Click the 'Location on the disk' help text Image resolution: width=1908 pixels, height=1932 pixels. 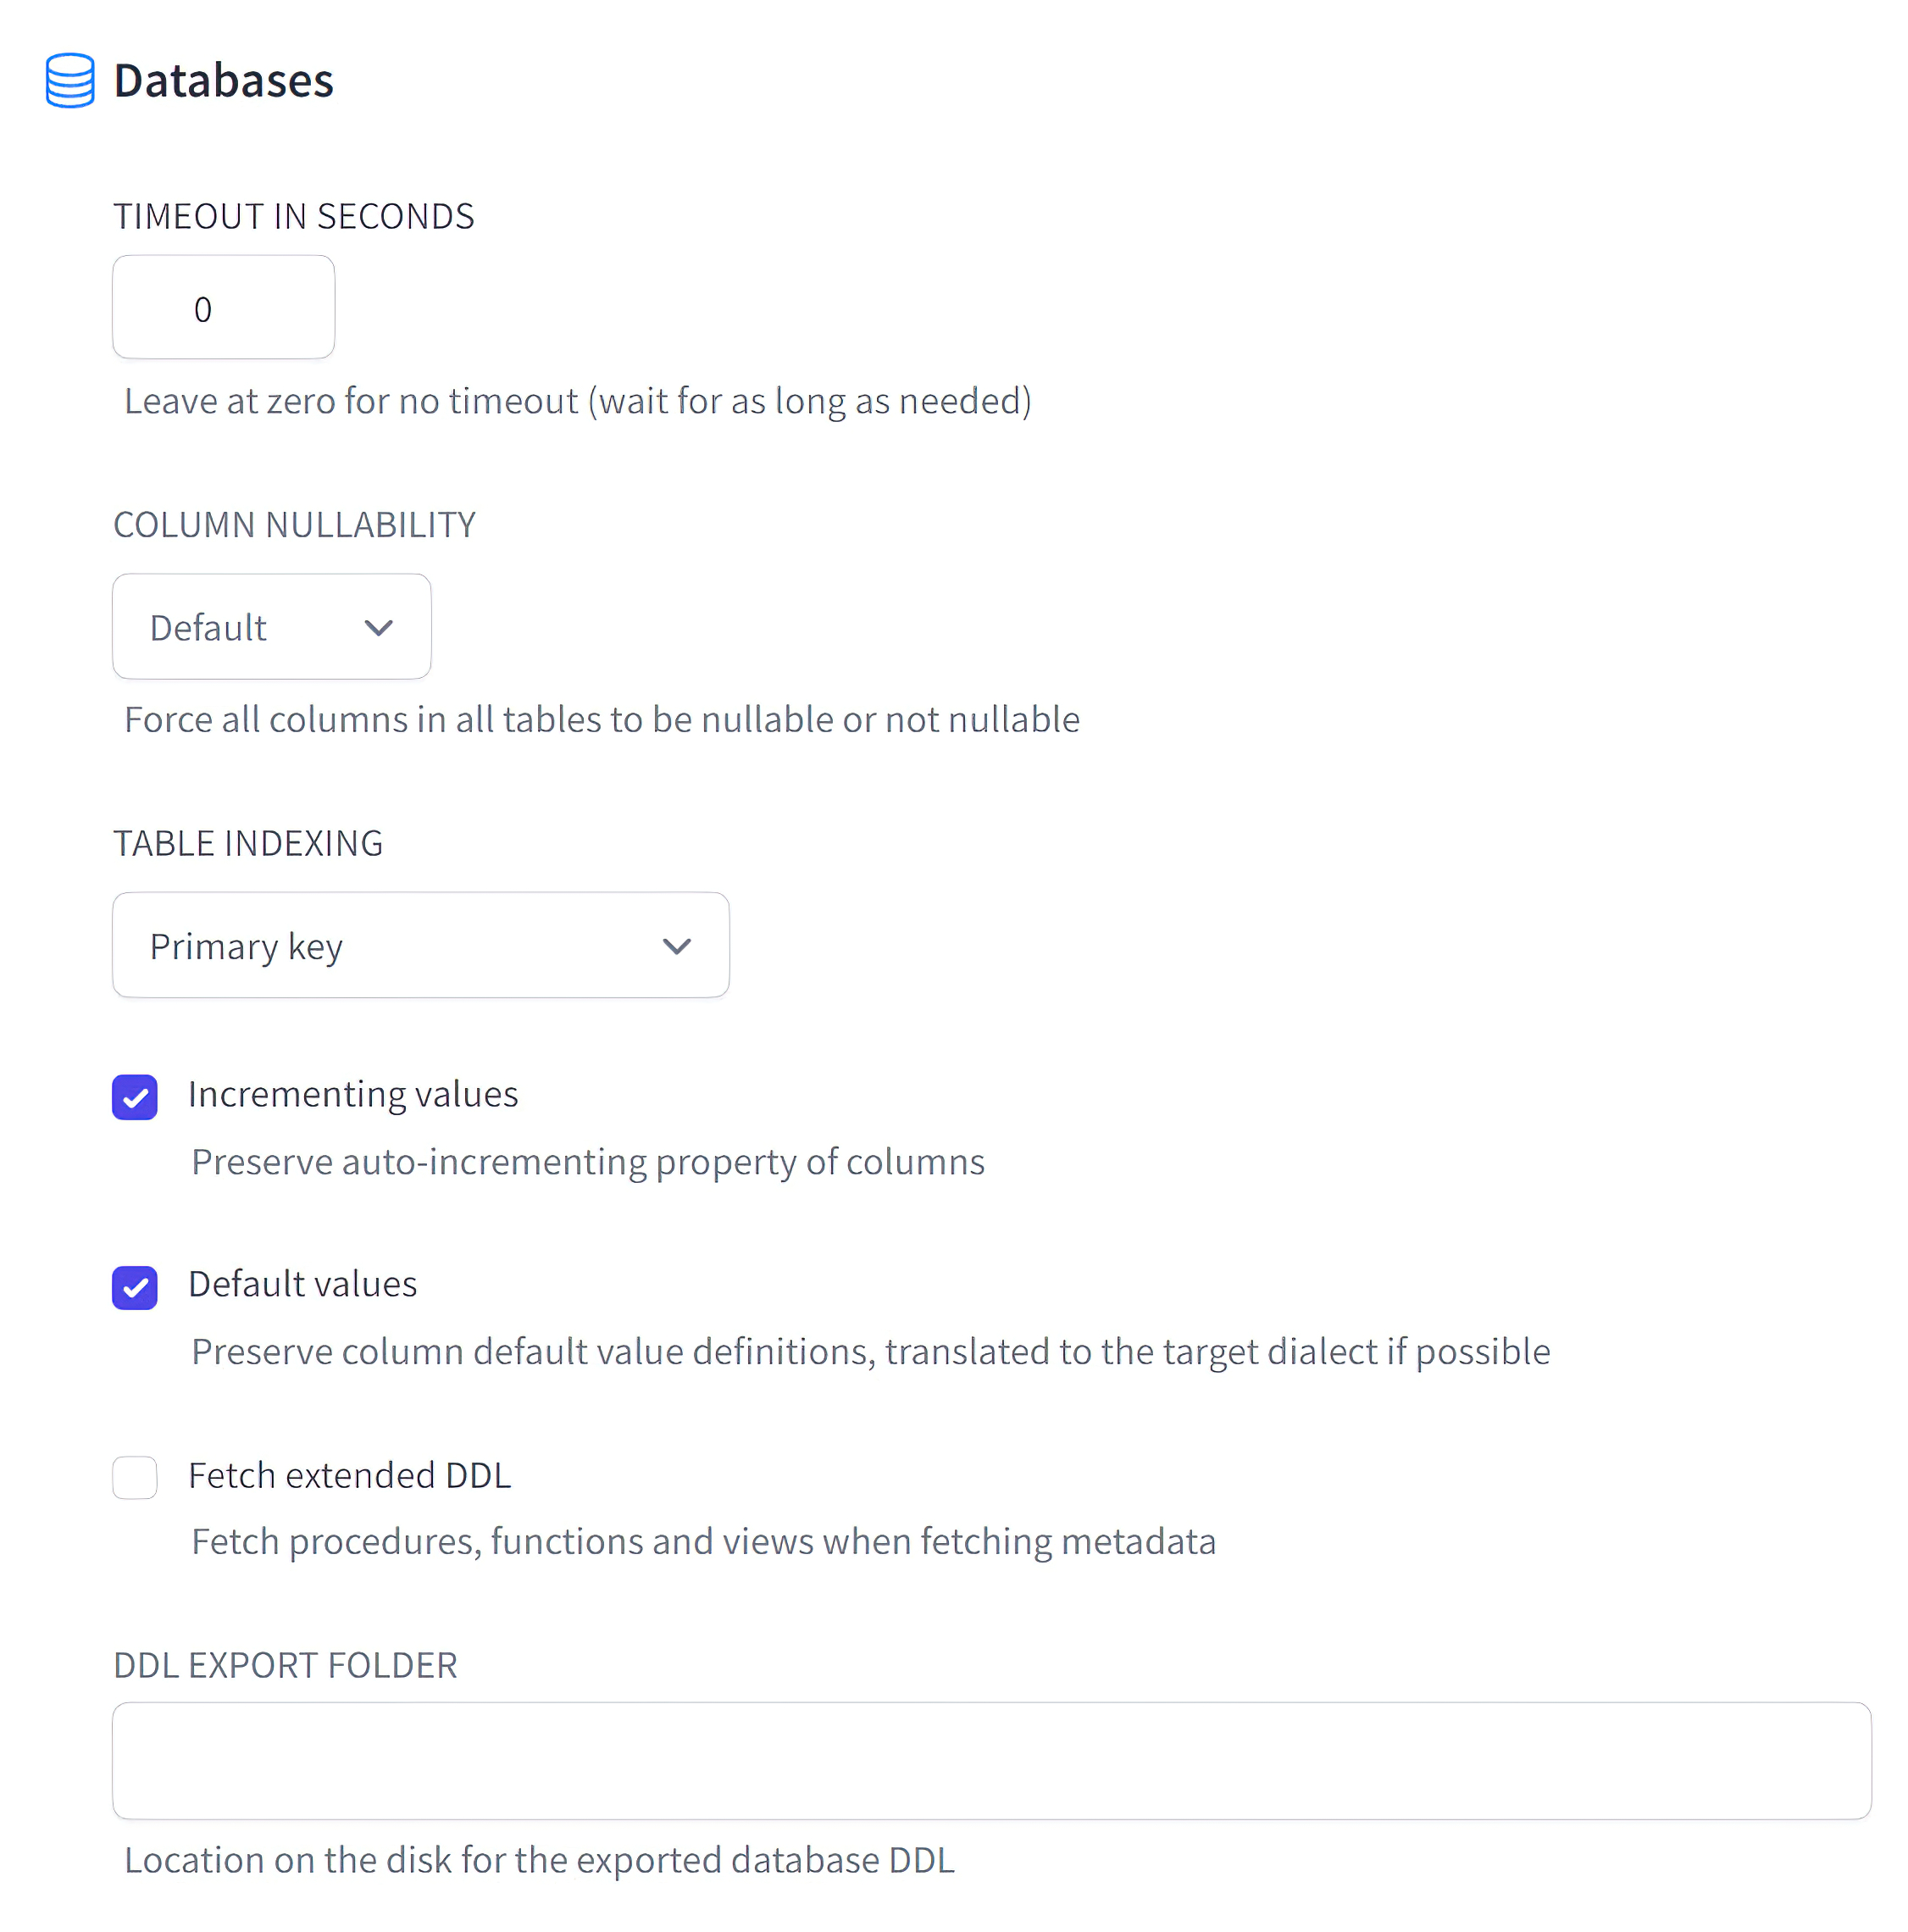(x=539, y=1860)
